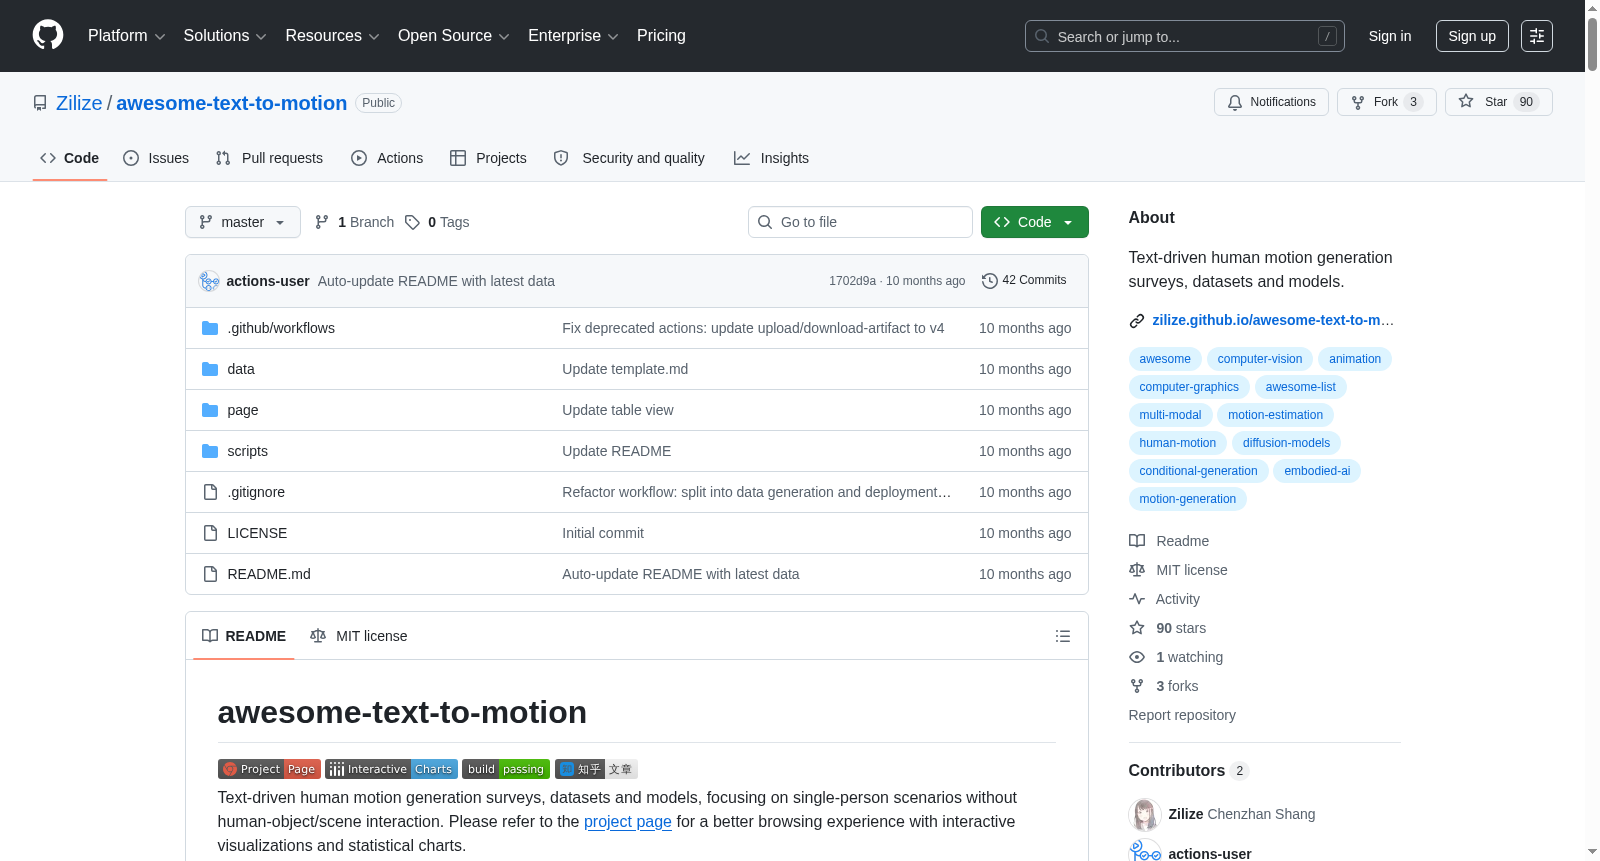Switch to the Issues tab
Viewport: 1600px width, 861px height.
[x=156, y=158]
